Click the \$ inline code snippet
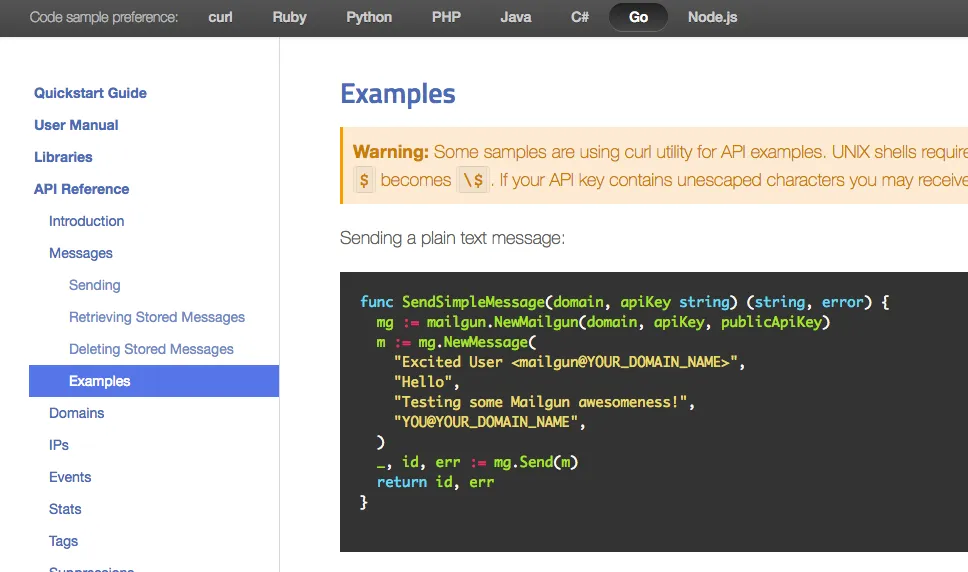Image resolution: width=968 pixels, height=572 pixels. [473, 180]
